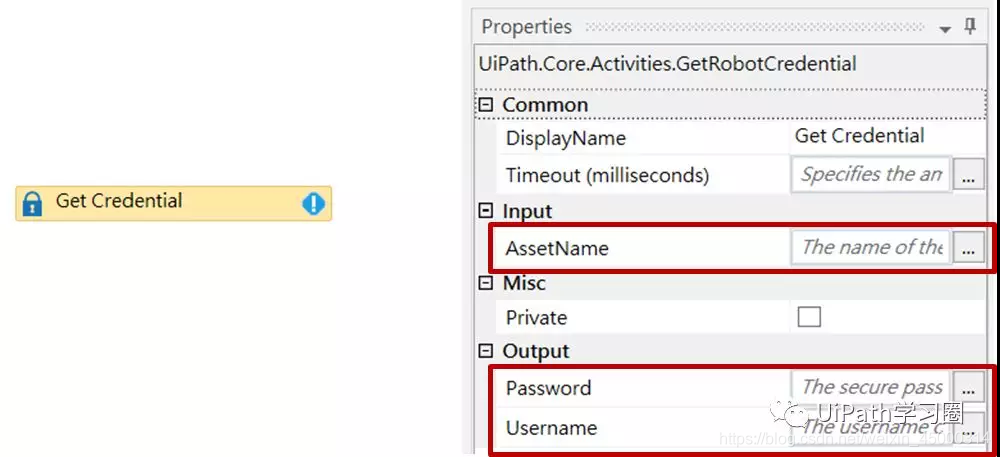
Task: Pin the Properties panel
Action: [969, 27]
